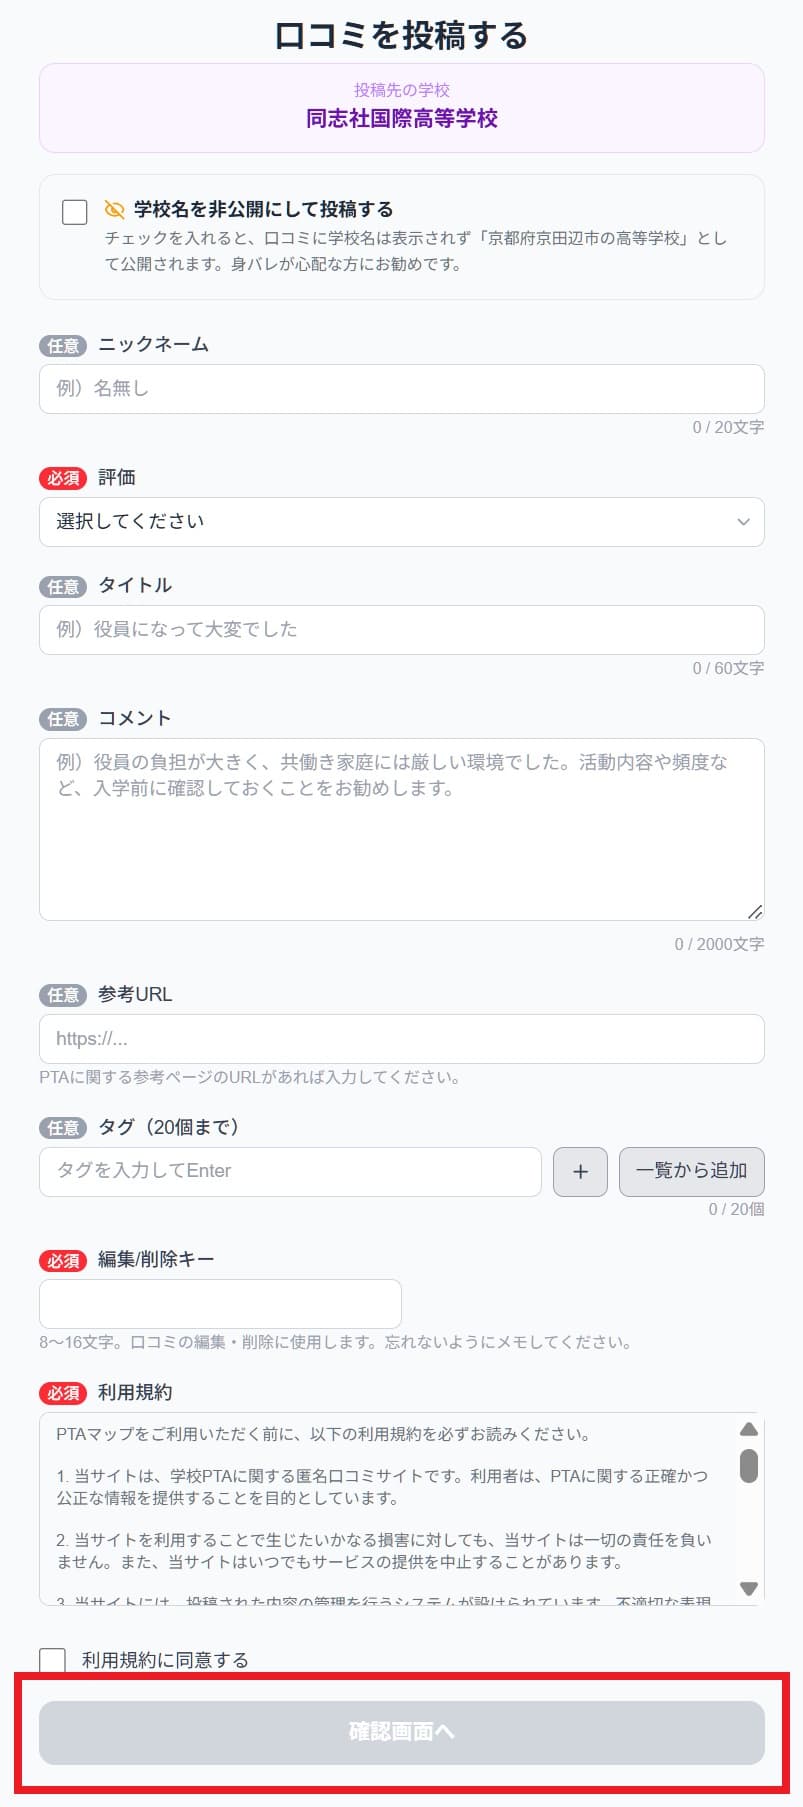
Task: Click the 任意 badge next to タグ
Action: click(x=62, y=1128)
